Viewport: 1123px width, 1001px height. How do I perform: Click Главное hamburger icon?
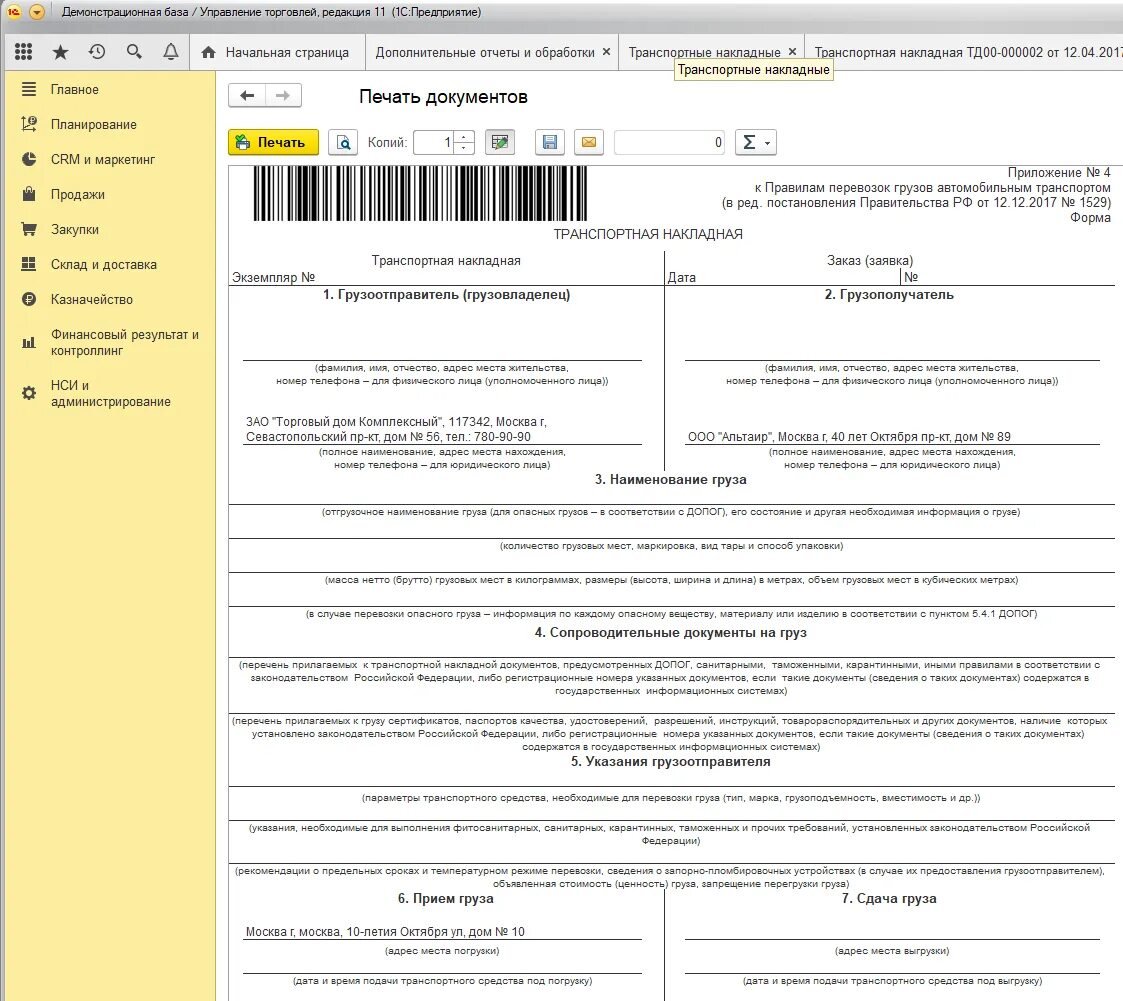point(29,90)
